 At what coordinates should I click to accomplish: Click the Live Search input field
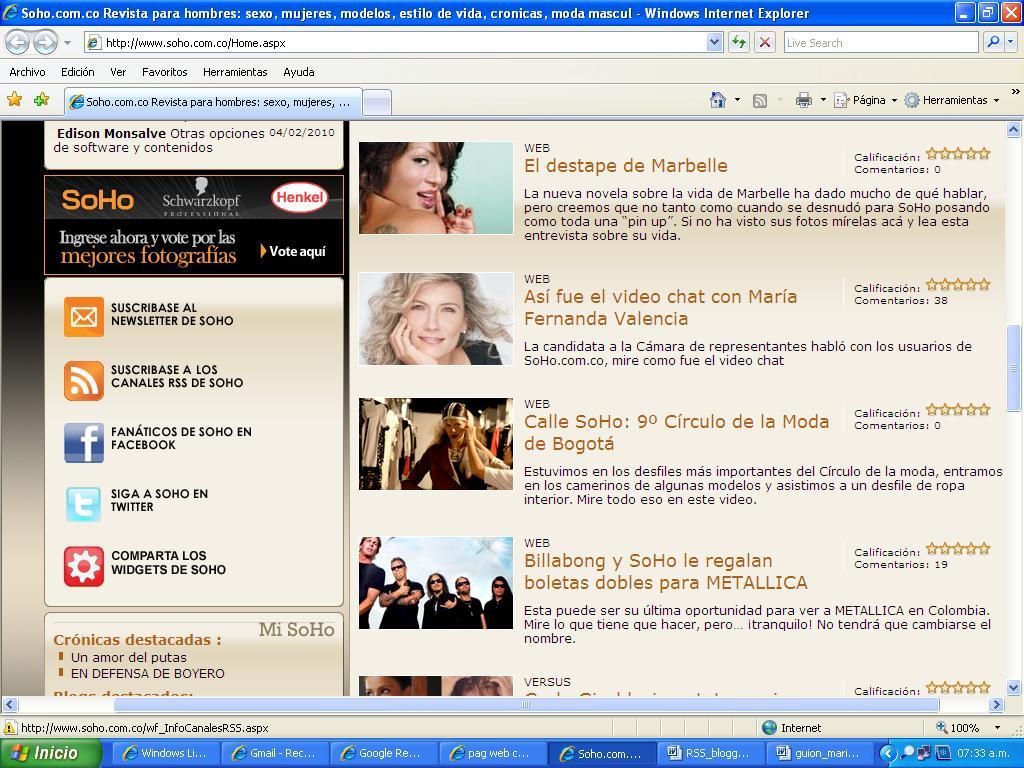pos(880,42)
